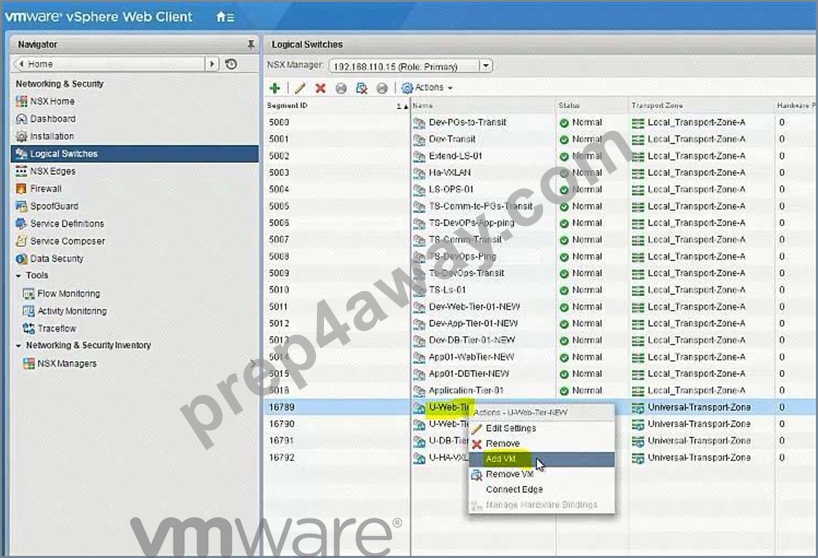Open navigation history clock icon

231,64
